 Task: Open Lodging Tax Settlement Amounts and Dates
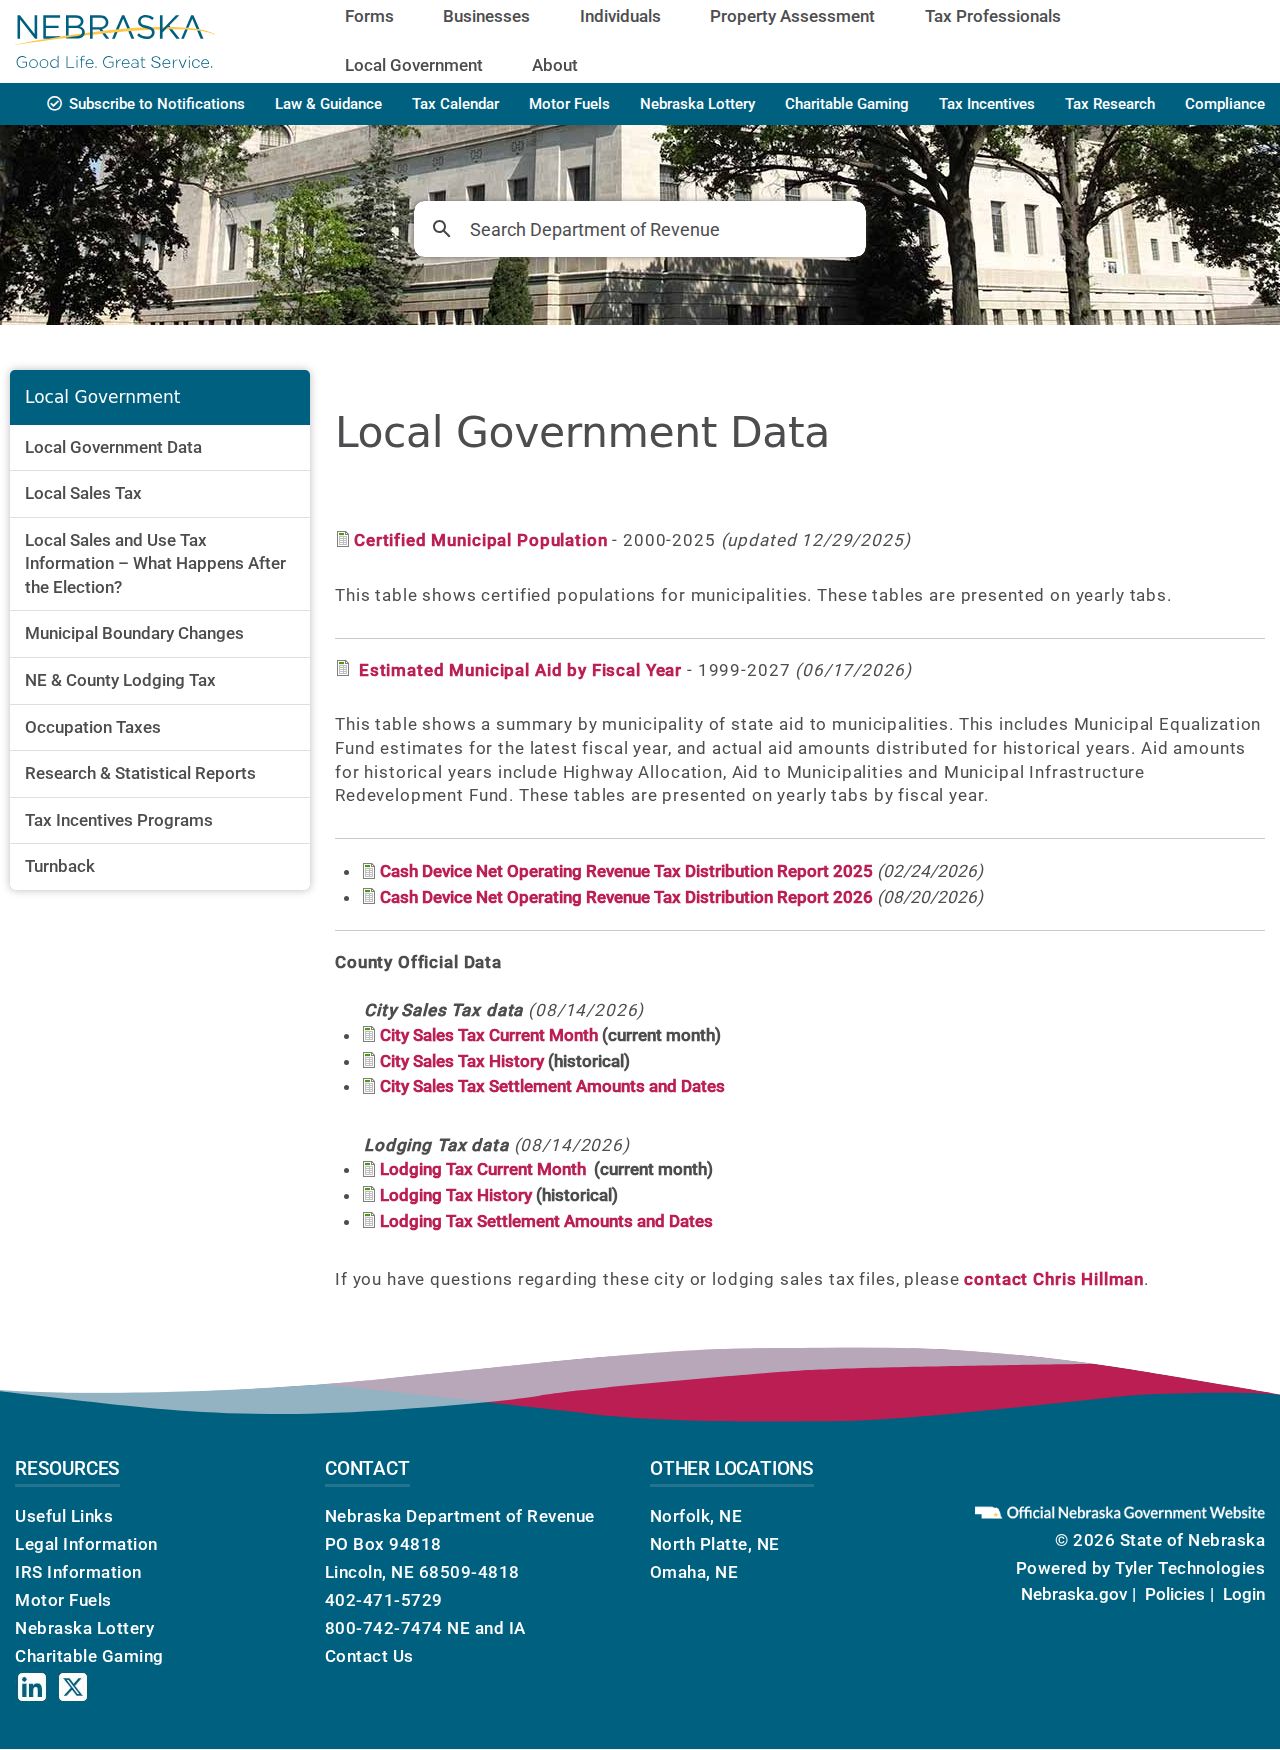546,1221
